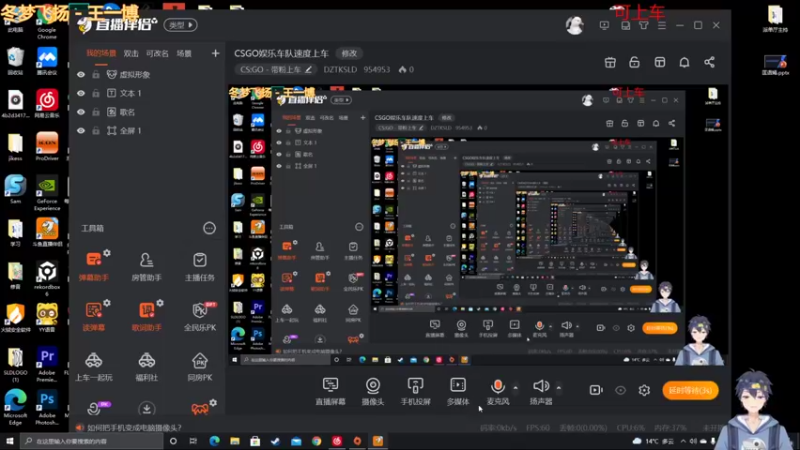Expand microphone options arrow

515,388
